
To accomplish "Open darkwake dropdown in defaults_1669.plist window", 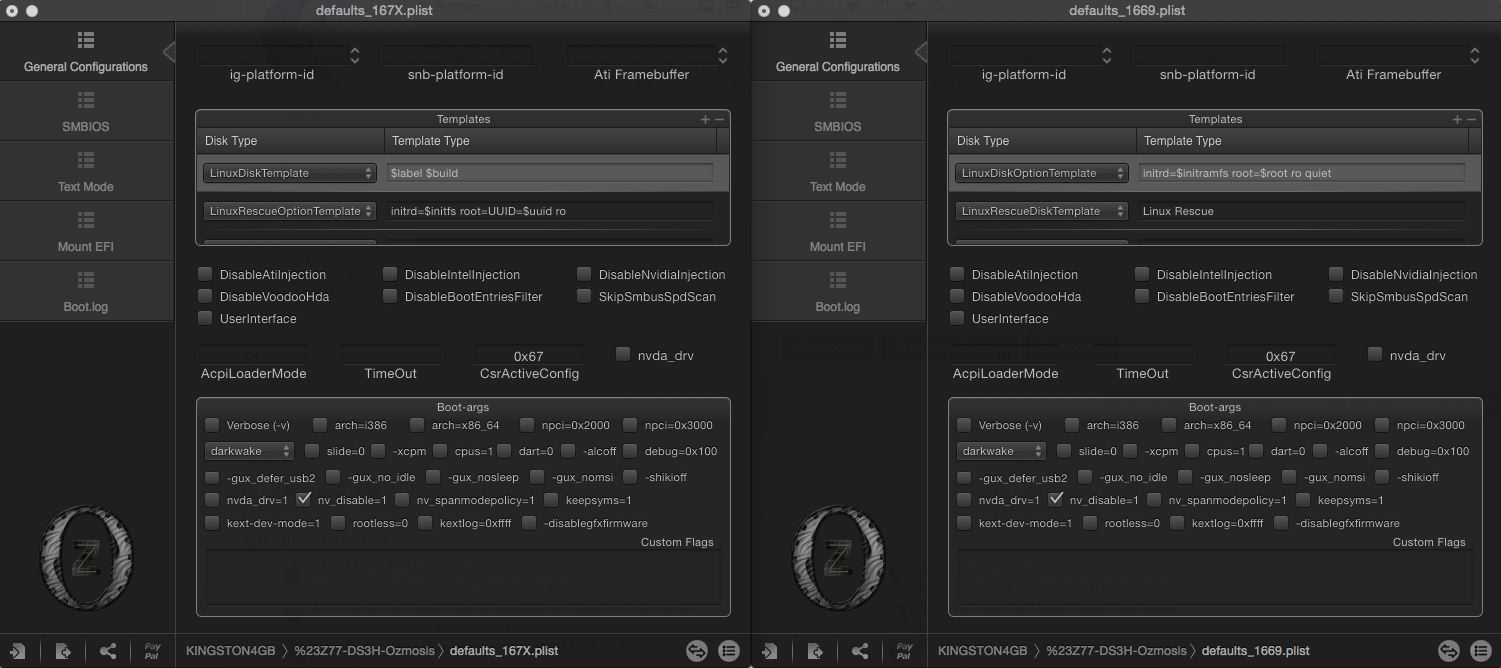I will point(1001,451).
